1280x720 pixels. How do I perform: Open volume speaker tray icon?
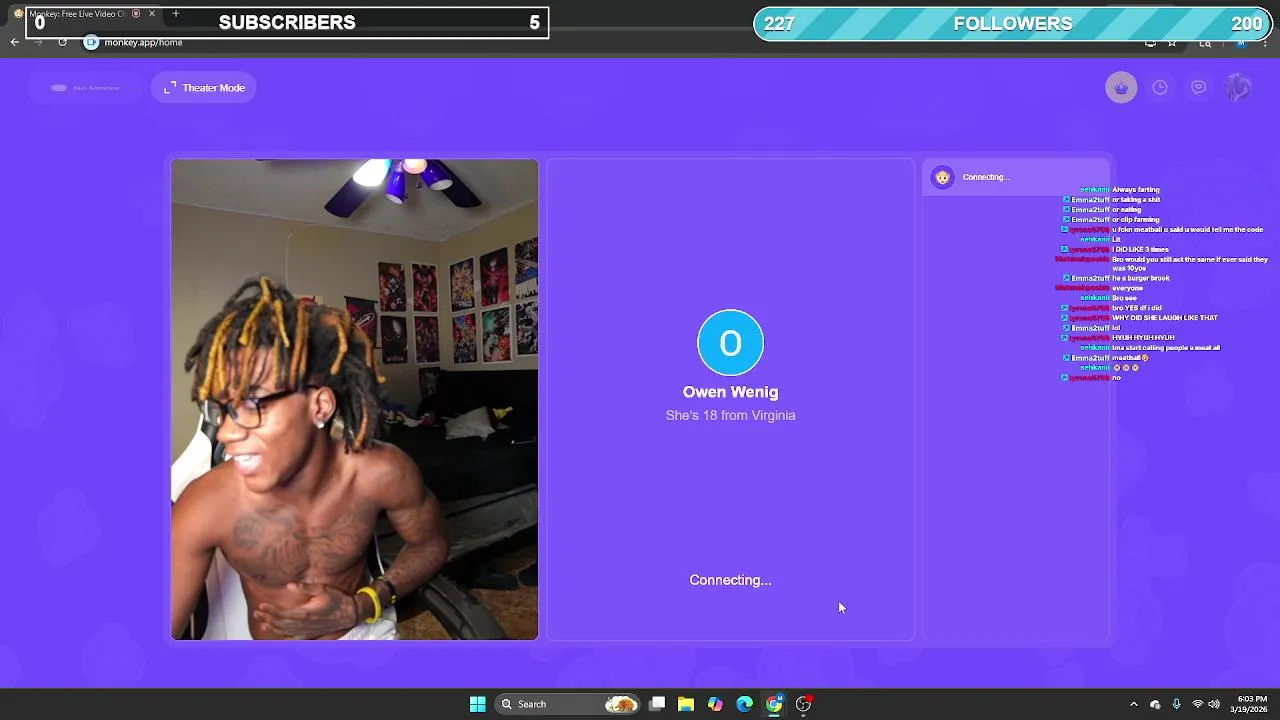coord(1214,704)
